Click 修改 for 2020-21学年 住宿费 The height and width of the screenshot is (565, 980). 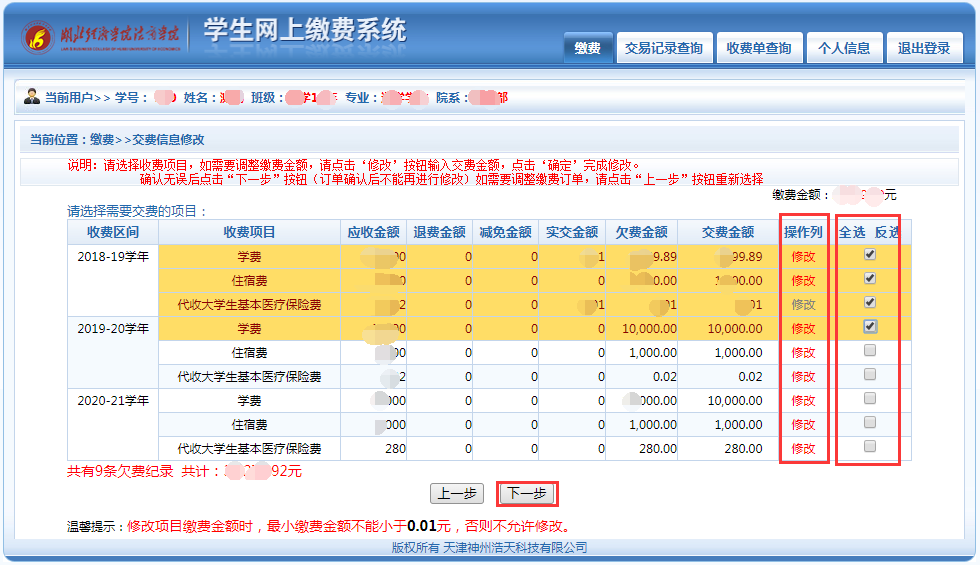pos(803,424)
